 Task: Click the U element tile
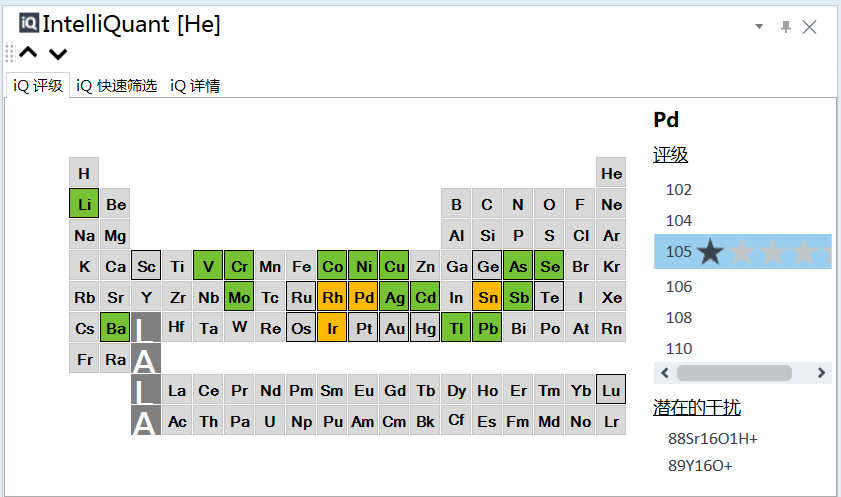270,421
